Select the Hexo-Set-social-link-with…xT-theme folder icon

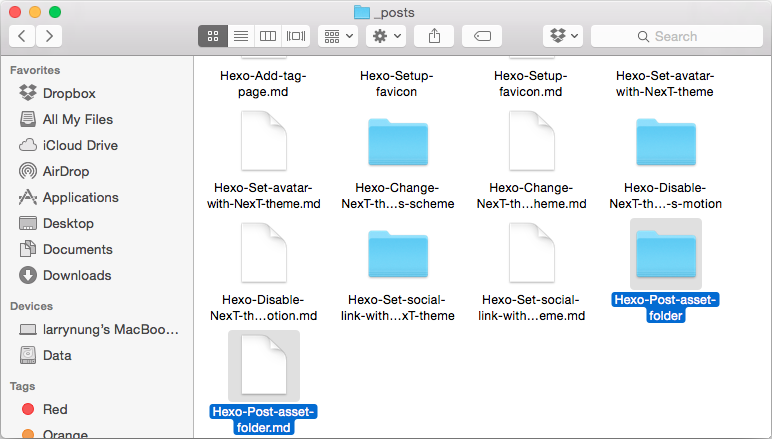(398, 254)
